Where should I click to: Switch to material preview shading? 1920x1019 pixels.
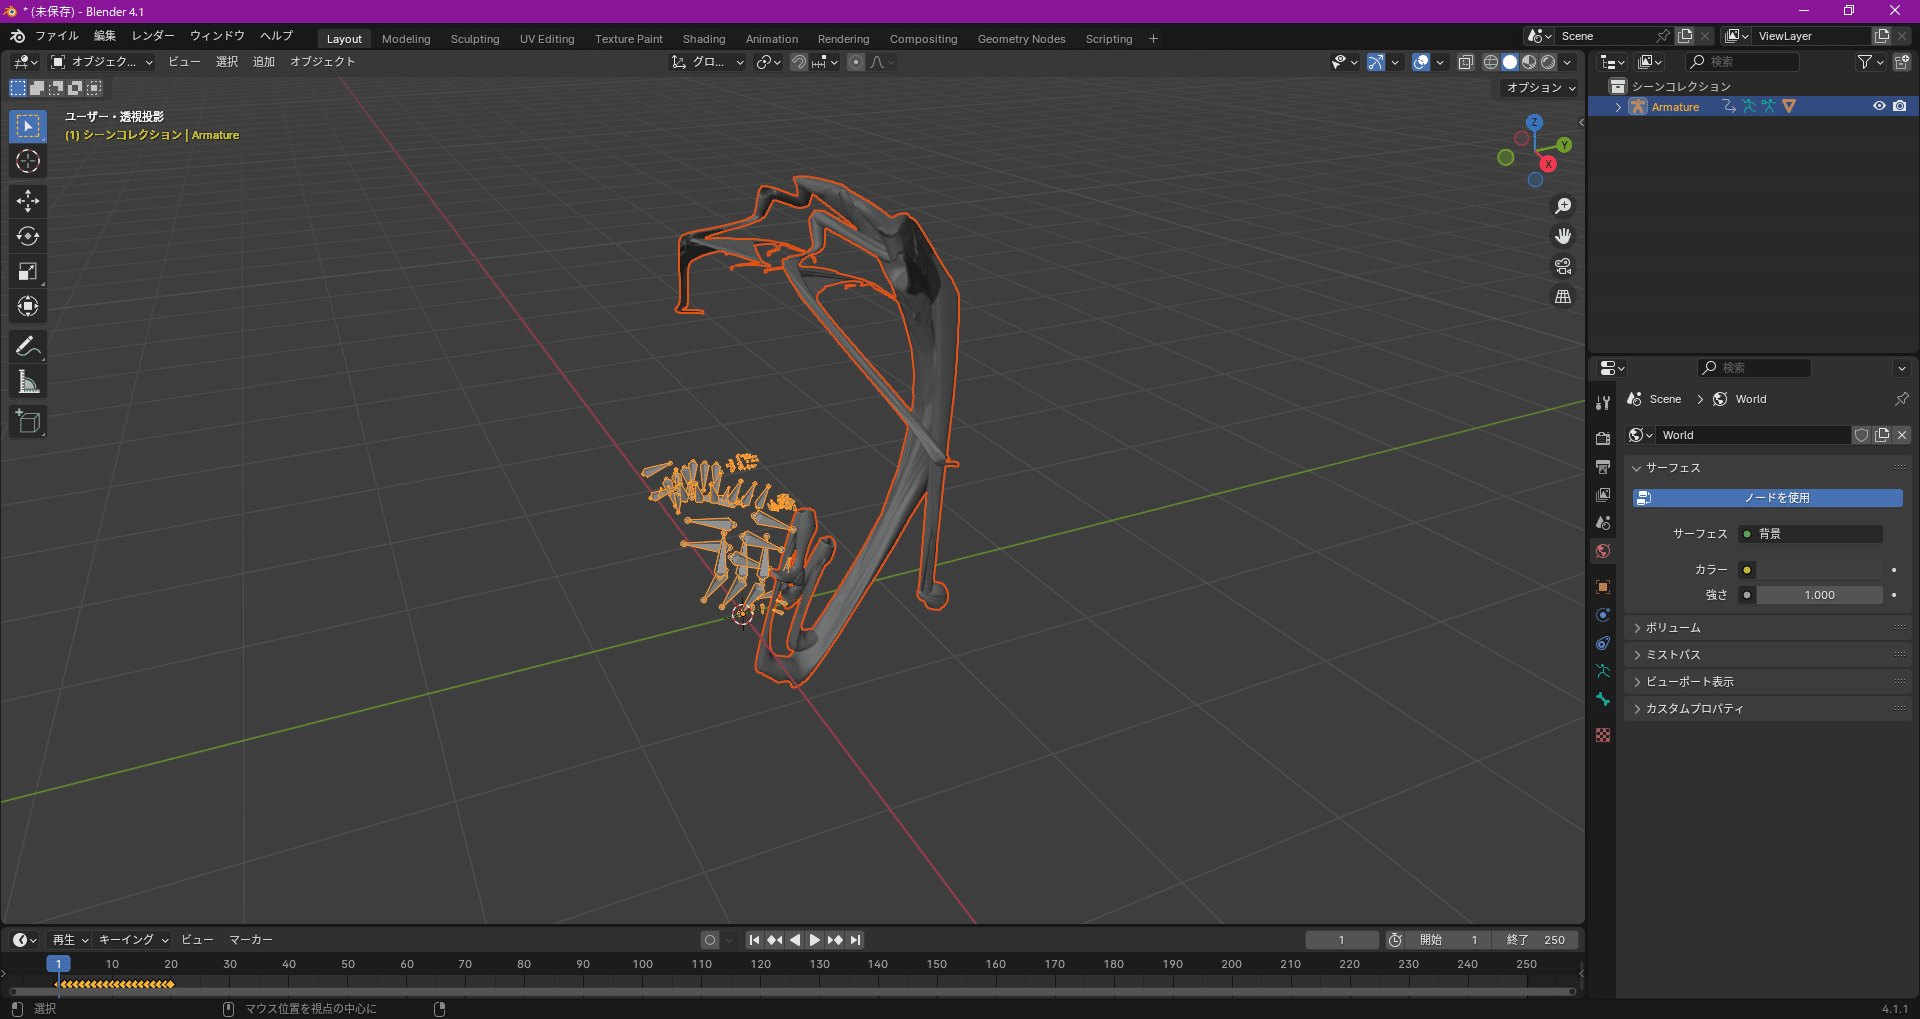(1529, 62)
